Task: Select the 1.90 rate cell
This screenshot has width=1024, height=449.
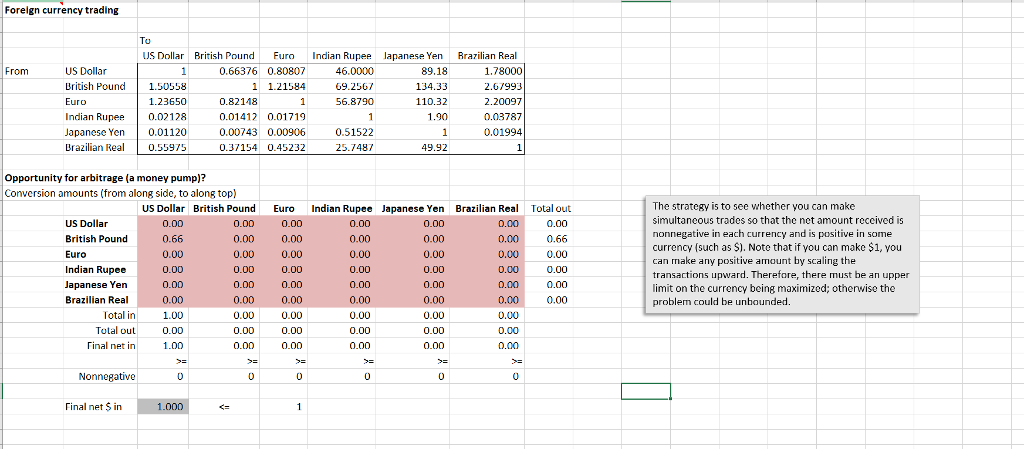Action: point(413,117)
